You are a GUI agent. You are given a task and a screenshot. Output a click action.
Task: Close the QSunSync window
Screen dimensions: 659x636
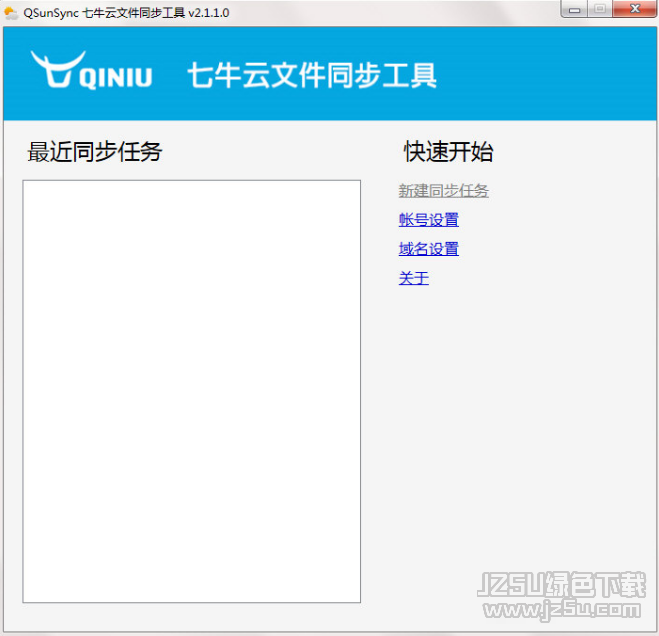click(635, 9)
